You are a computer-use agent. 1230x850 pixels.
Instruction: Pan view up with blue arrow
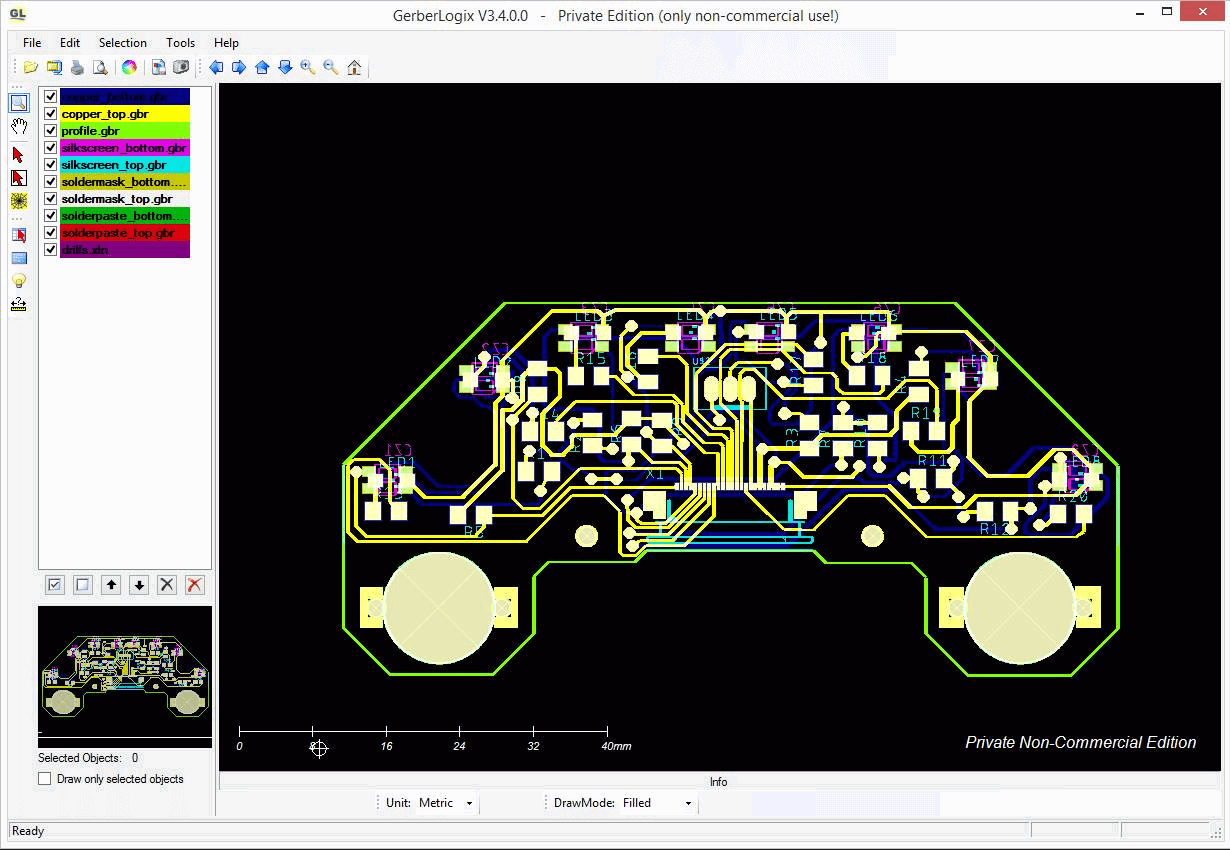[x=262, y=68]
